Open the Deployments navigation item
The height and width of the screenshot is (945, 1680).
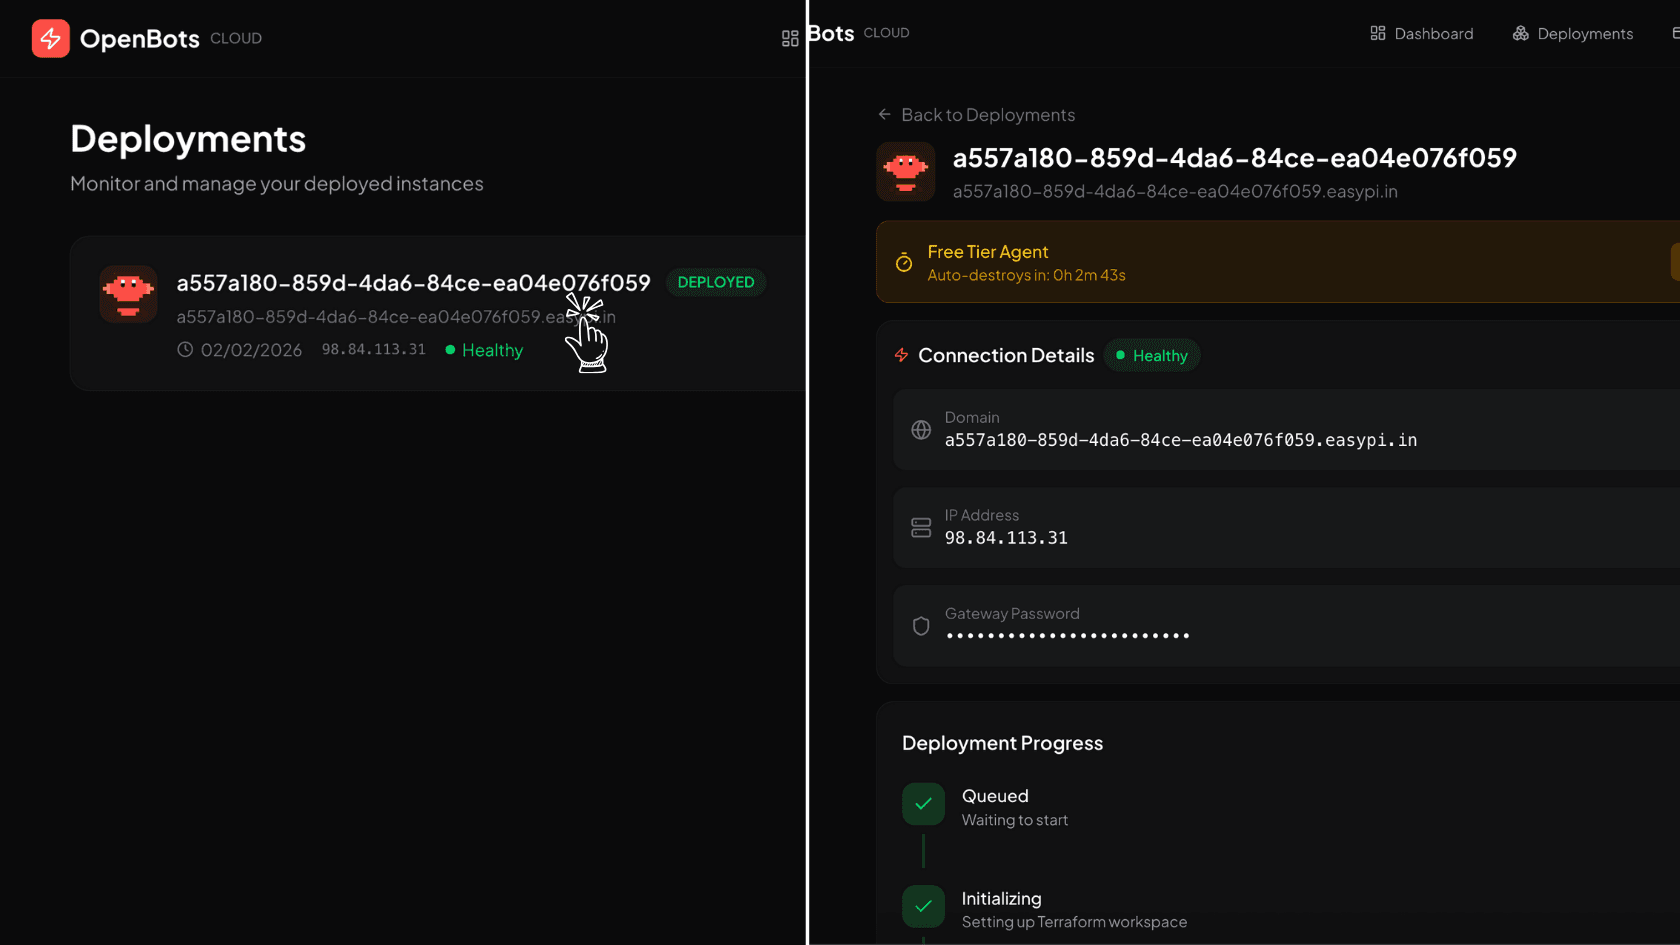pos(1584,33)
